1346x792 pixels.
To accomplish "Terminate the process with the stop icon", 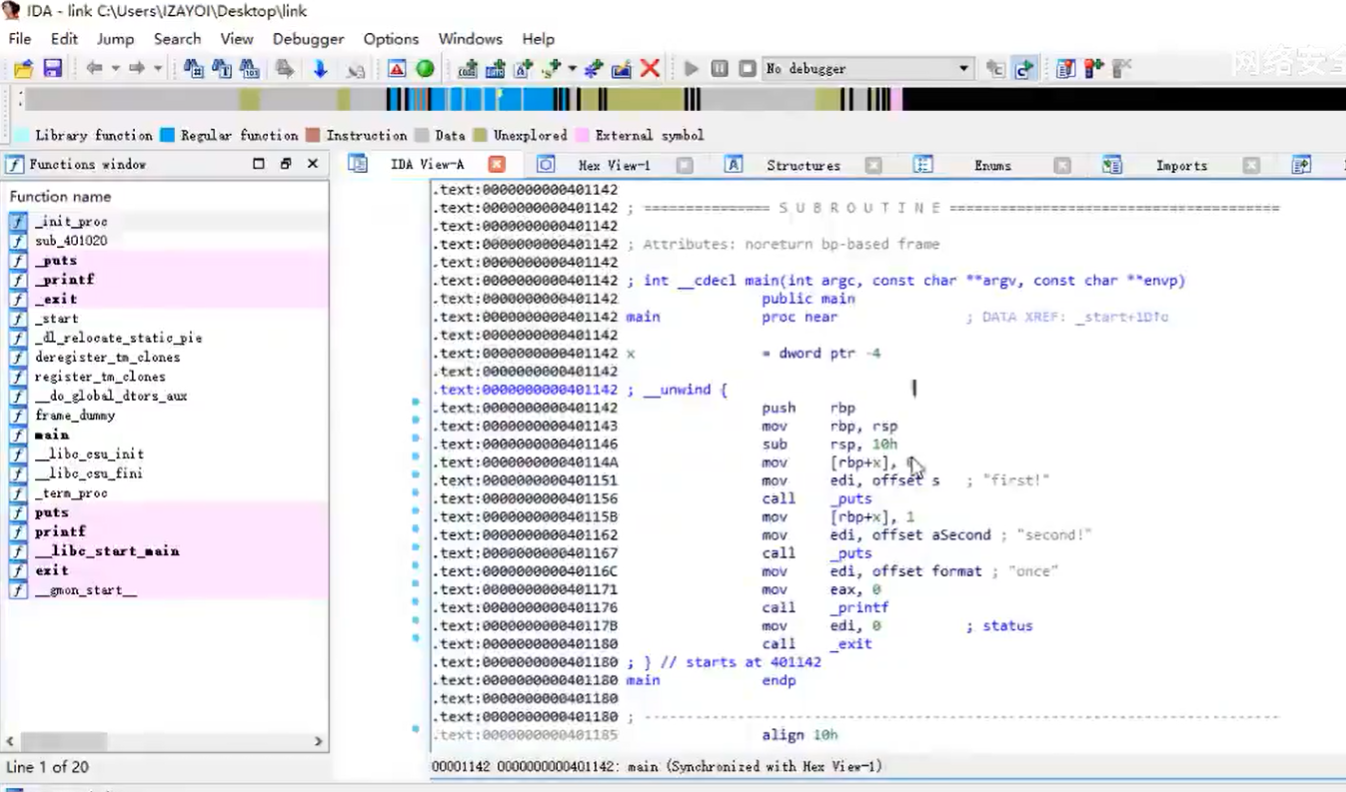I will pyautogui.click(x=747, y=69).
